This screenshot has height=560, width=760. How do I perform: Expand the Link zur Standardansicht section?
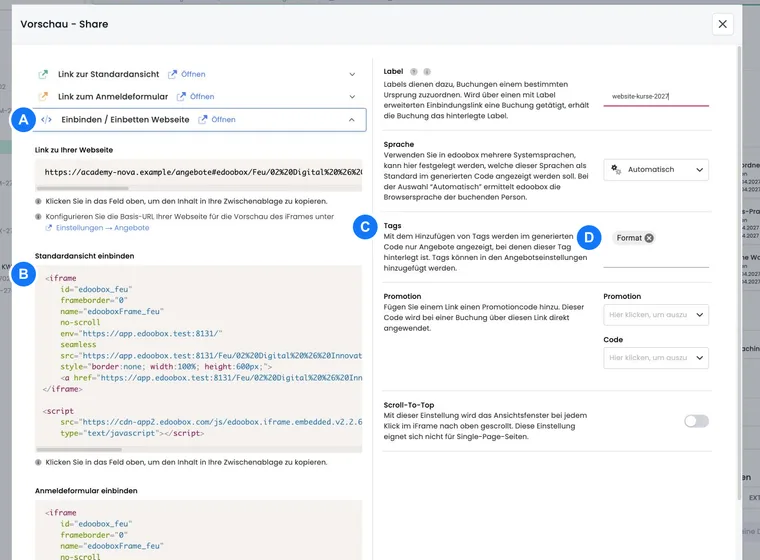(x=352, y=74)
